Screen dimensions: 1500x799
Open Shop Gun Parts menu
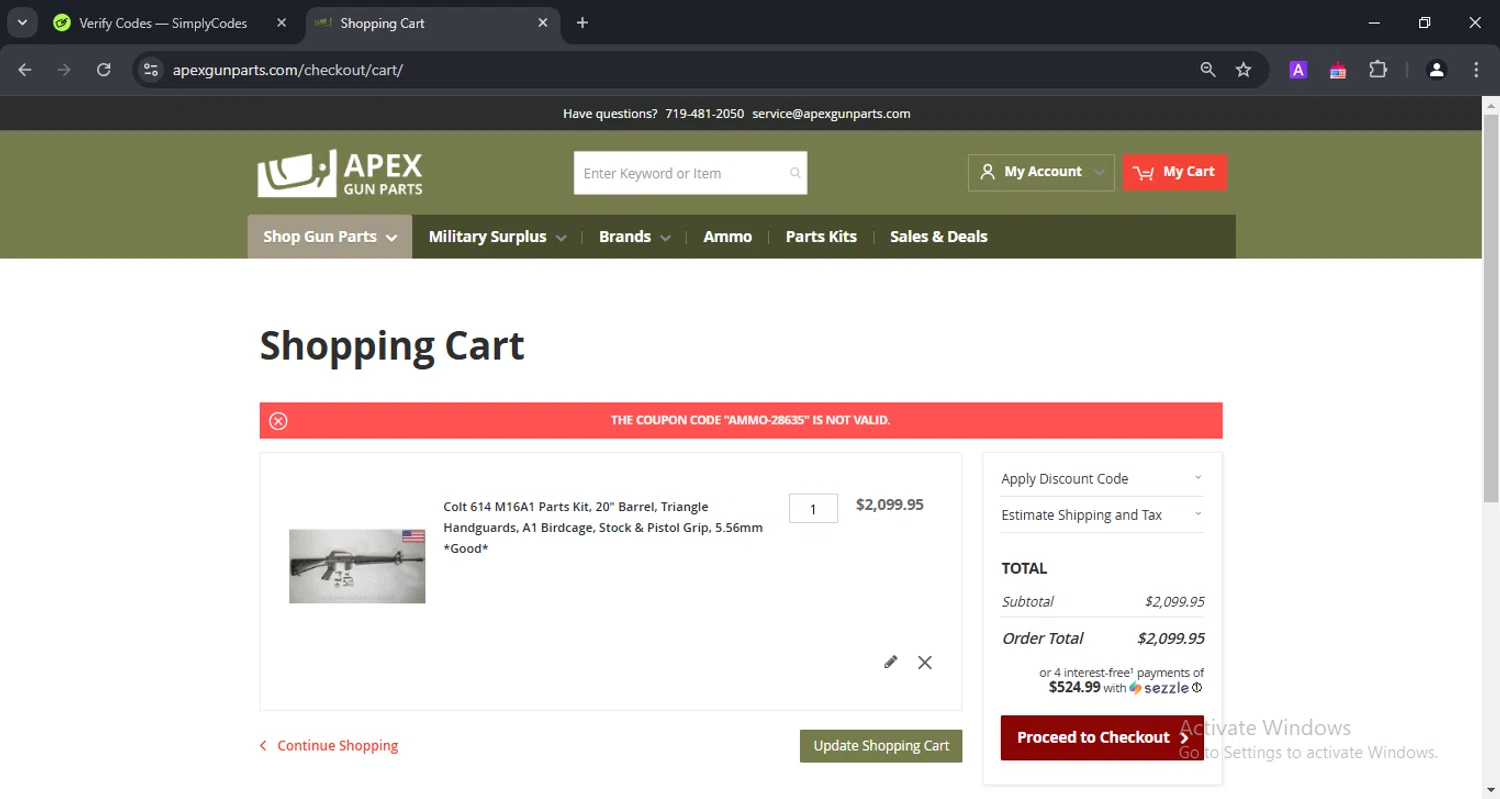click(330, 237)
